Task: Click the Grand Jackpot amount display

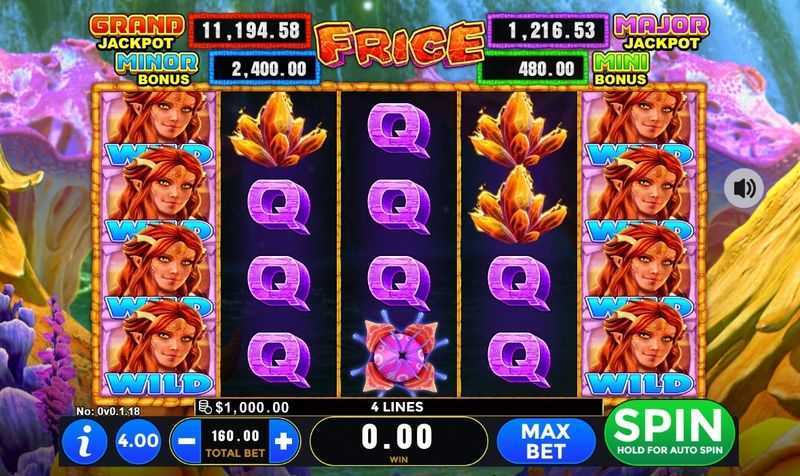Action: click(250, 31)
